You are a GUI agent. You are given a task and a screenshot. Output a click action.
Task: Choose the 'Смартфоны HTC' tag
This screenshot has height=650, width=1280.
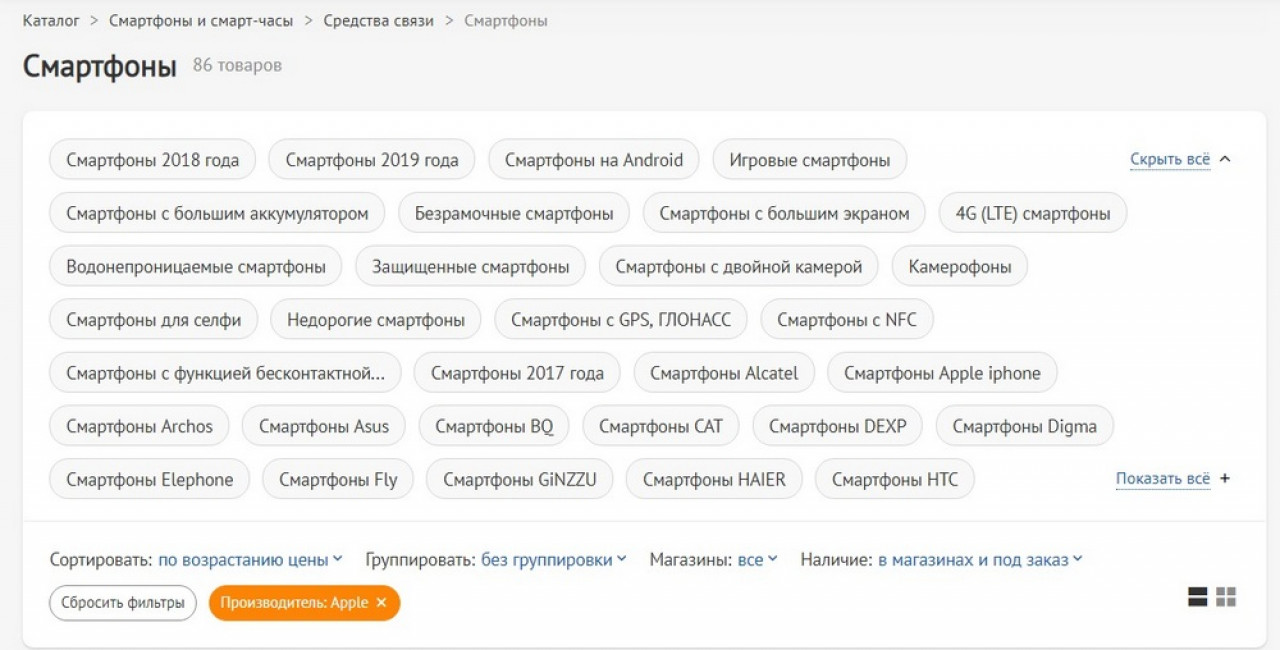894,480
